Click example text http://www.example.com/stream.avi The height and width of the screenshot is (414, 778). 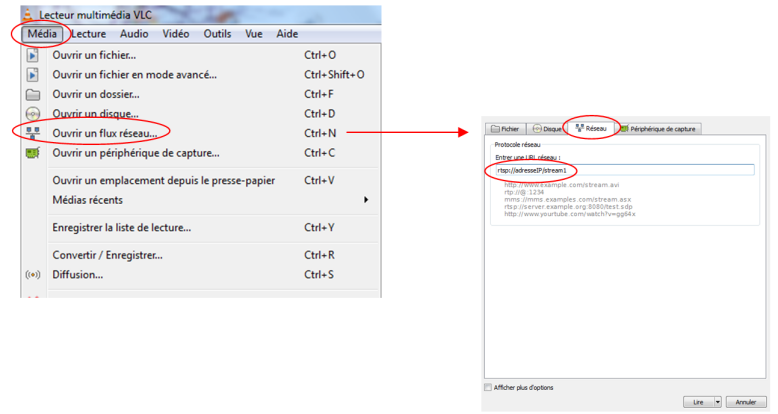pyautogui.click(x=562, y=185)
